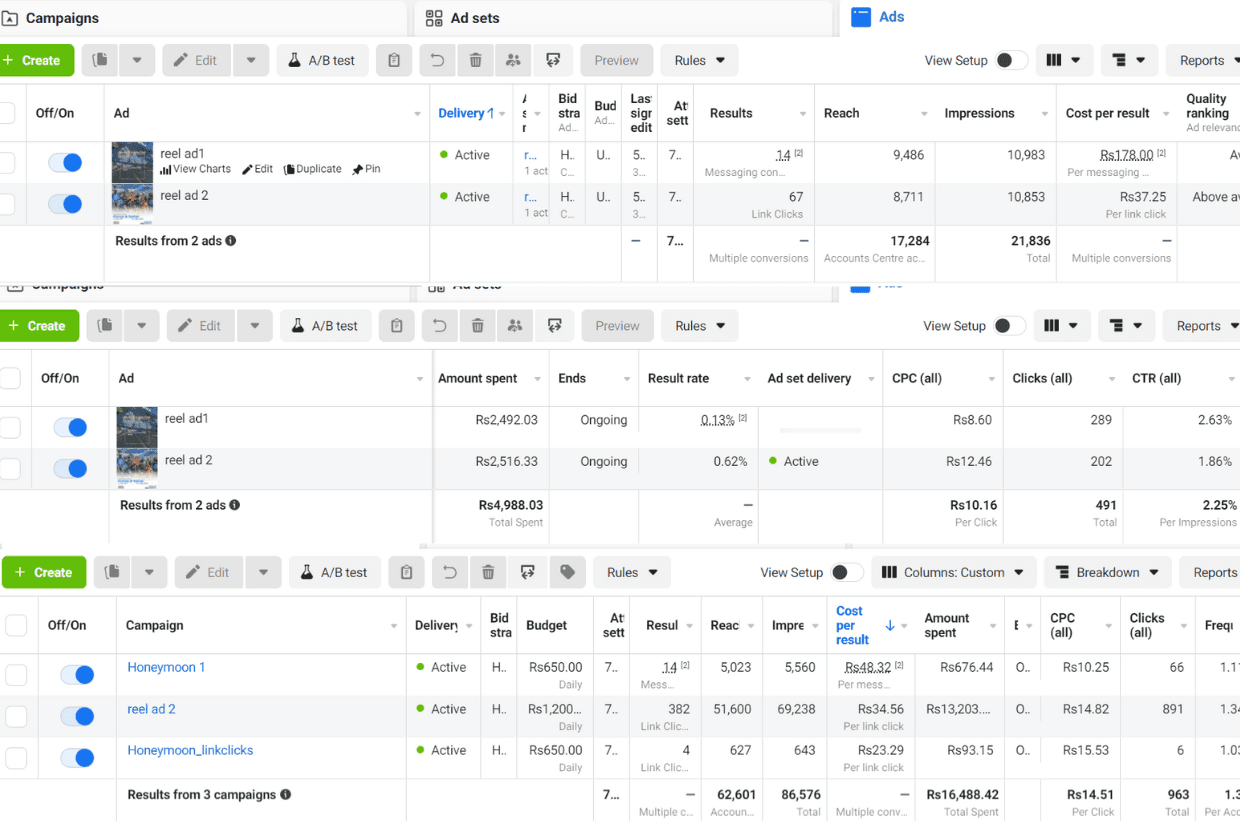Click duplicate icon in the top Ads toolbar
Image resolution: width=1240 pixels, height=821 pixels.
coord(100,60)
